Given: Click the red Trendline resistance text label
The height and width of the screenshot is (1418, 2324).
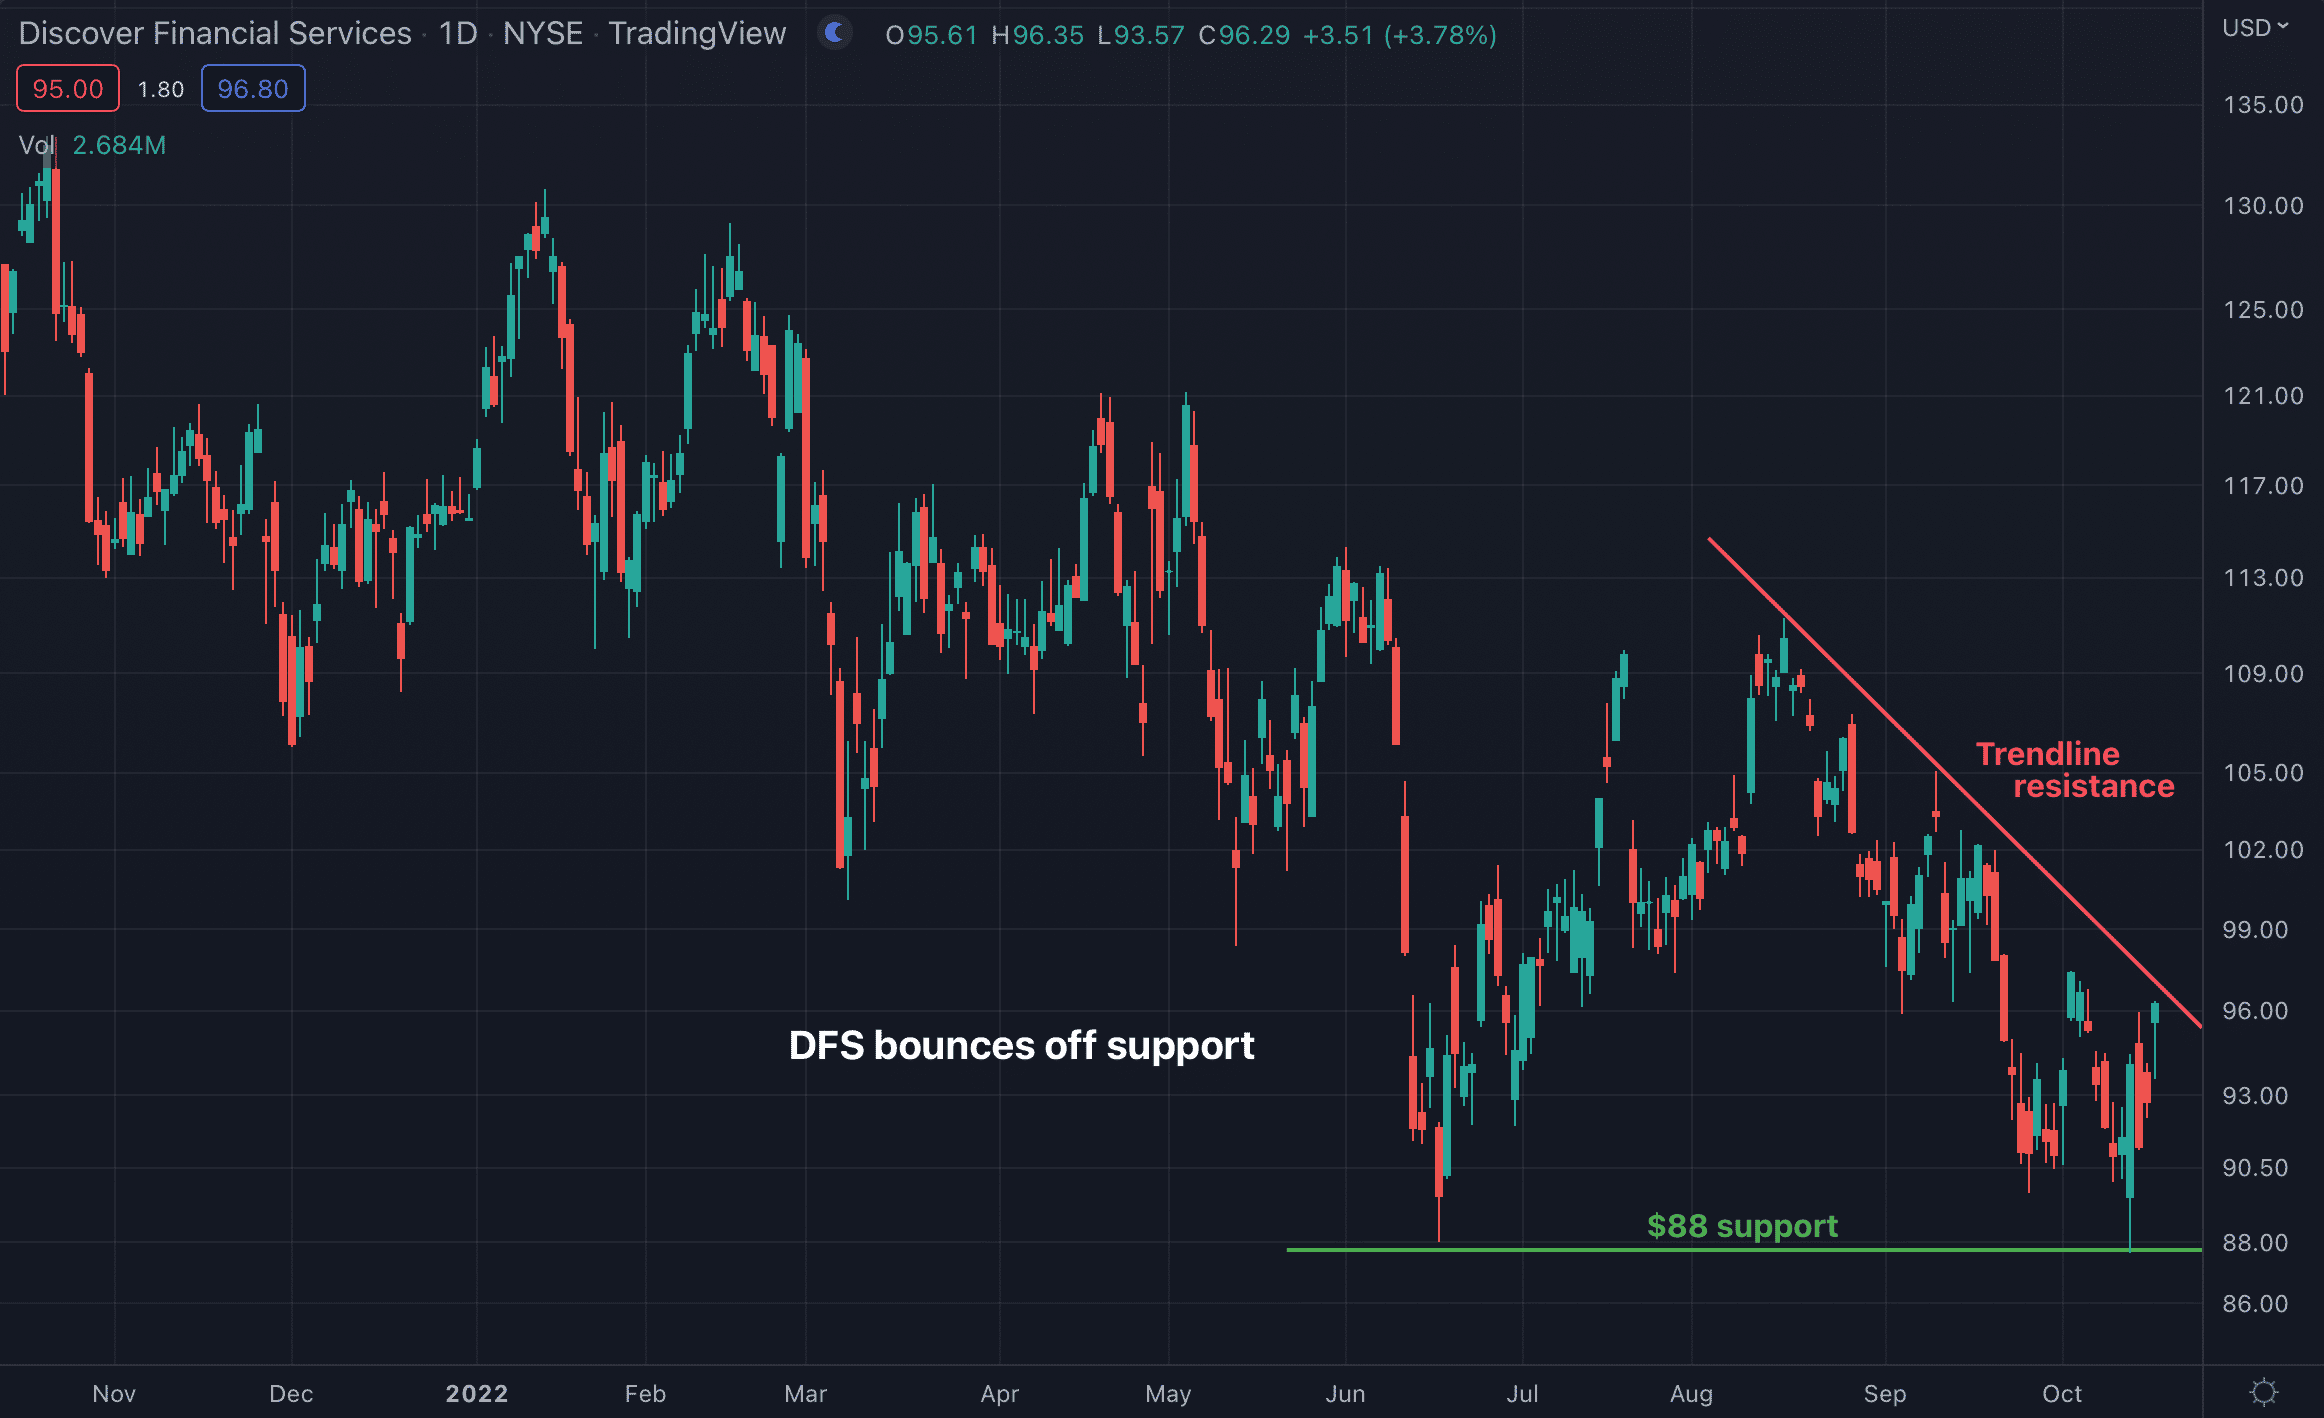Looking at the screenshot, I should pos(2074,769).
